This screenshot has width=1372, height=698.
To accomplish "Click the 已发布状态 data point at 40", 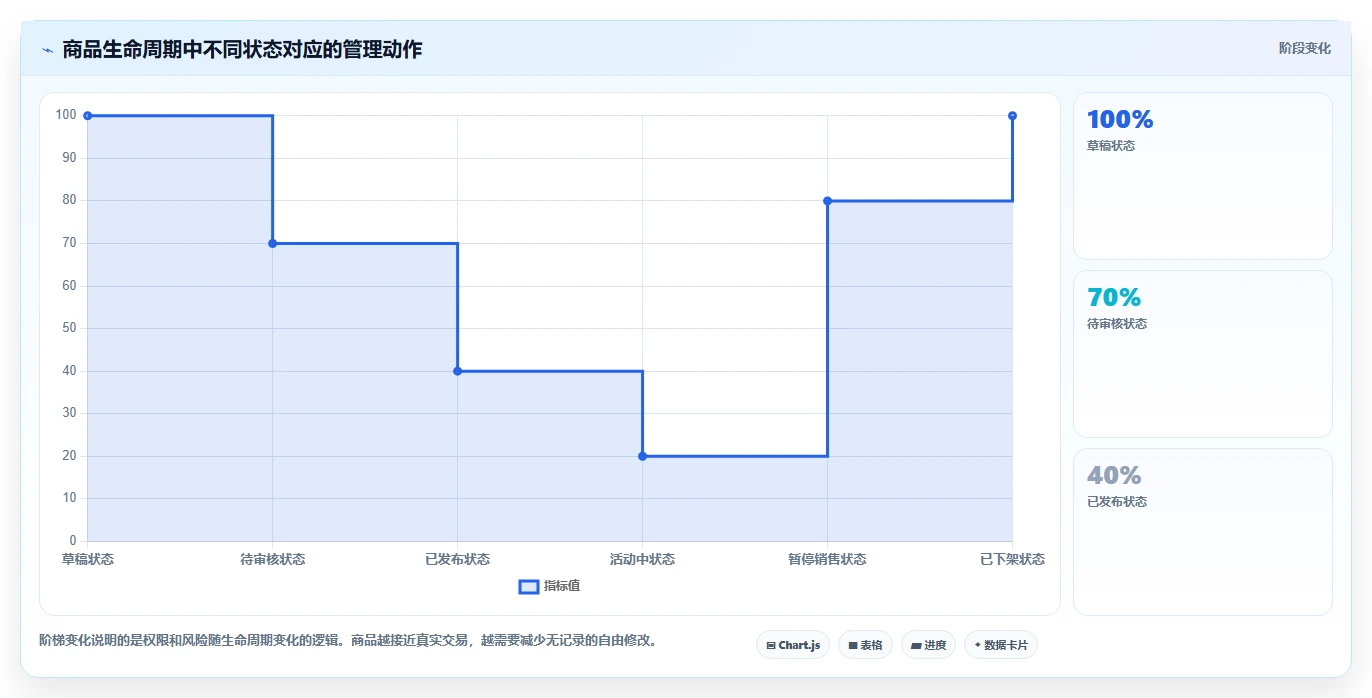I will (457, 371).
